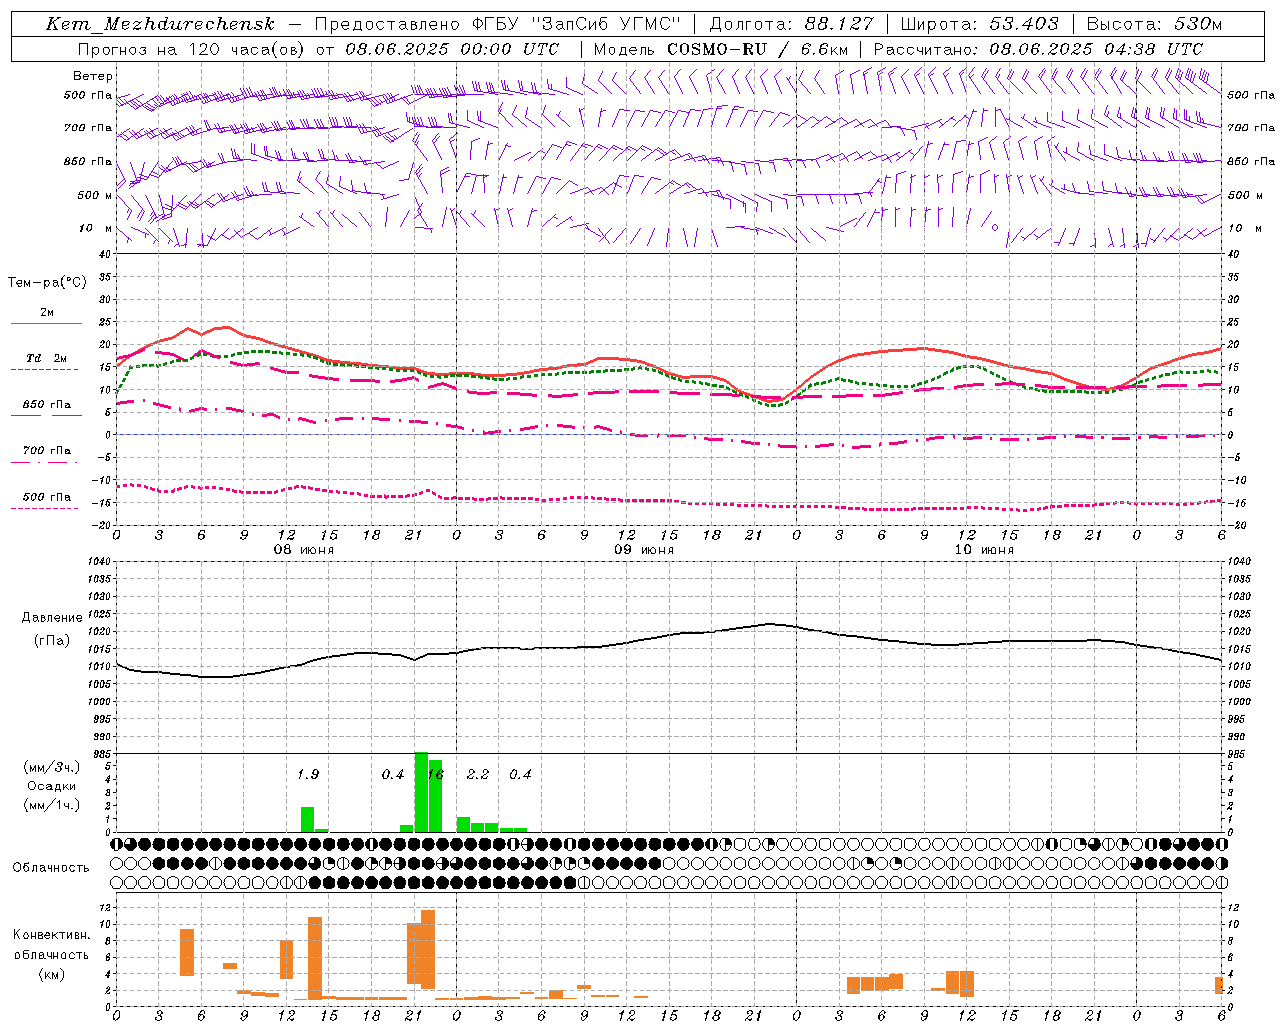1280x1024 pixels.
Task: Click the tallest green precipitation bar
Action: pos(421,792)
